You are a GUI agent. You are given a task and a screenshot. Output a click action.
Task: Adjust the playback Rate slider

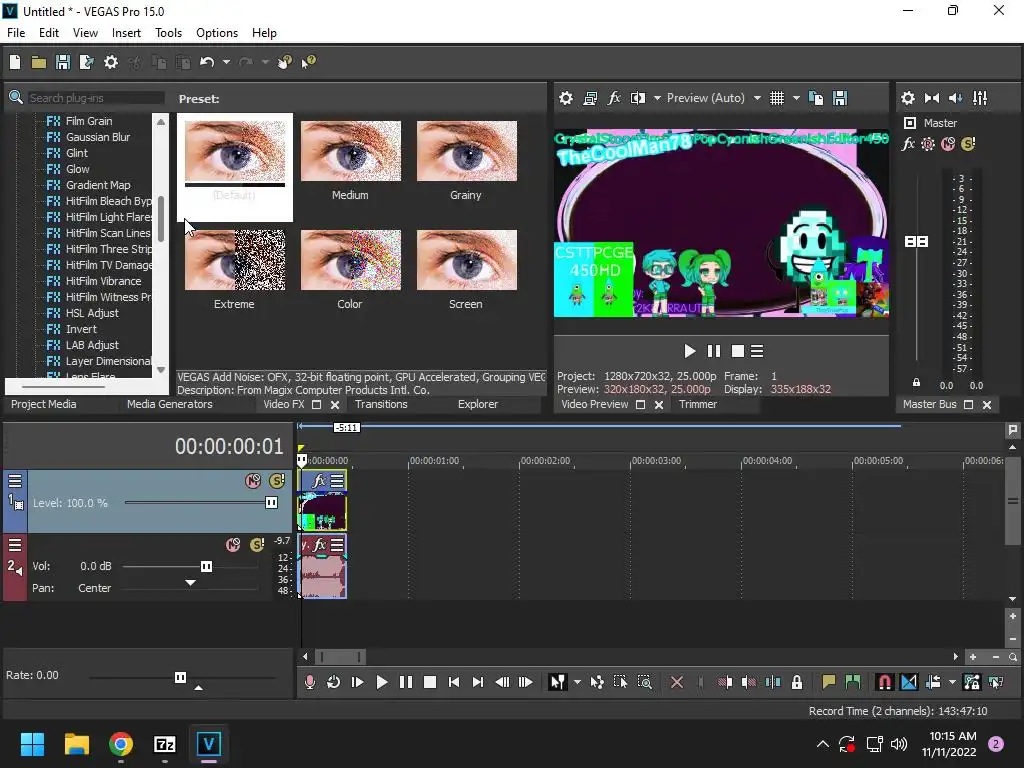[182, 677]
